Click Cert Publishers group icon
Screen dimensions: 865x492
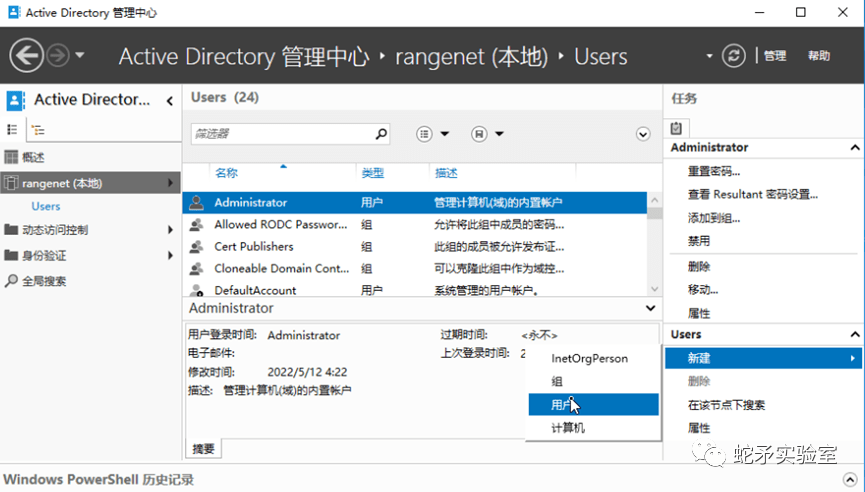[x=196, y=247]
